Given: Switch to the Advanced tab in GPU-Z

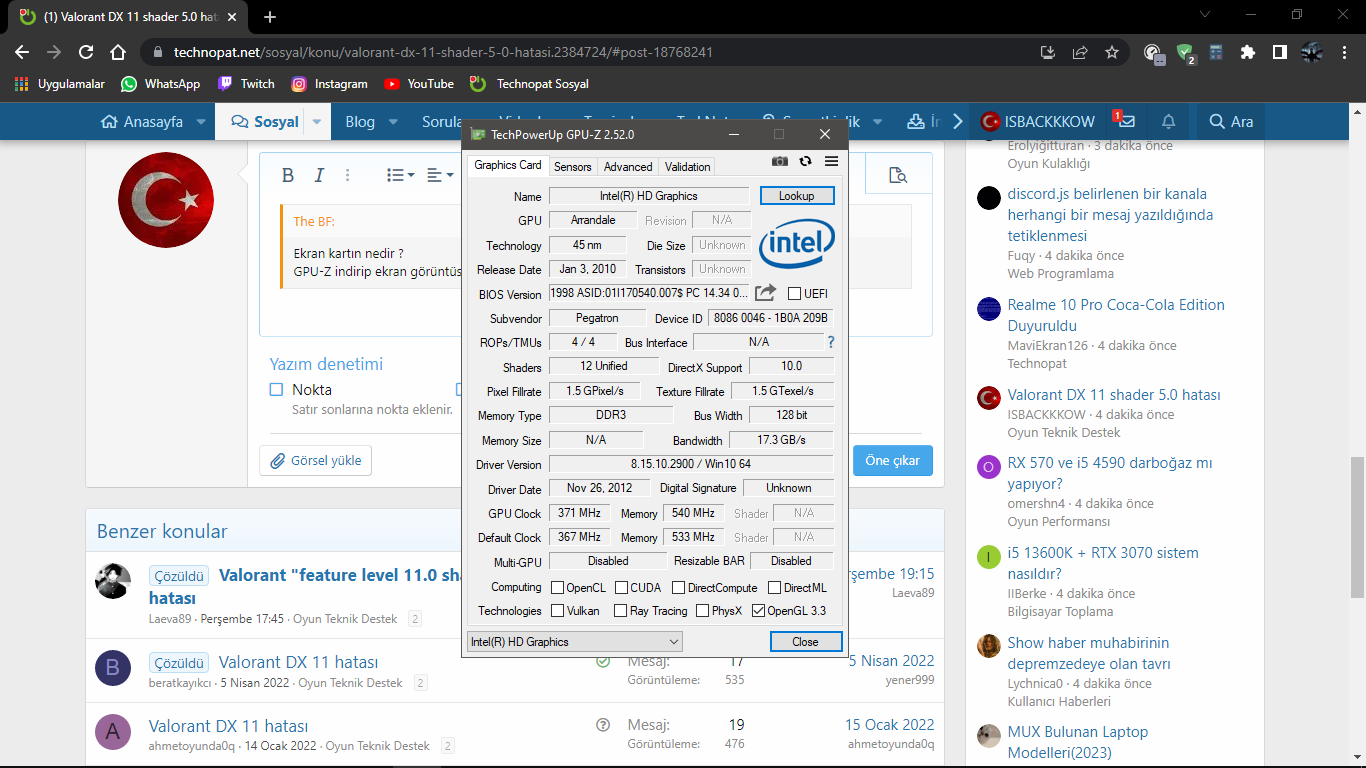Looking at the screenshot, I should [628, 167].
